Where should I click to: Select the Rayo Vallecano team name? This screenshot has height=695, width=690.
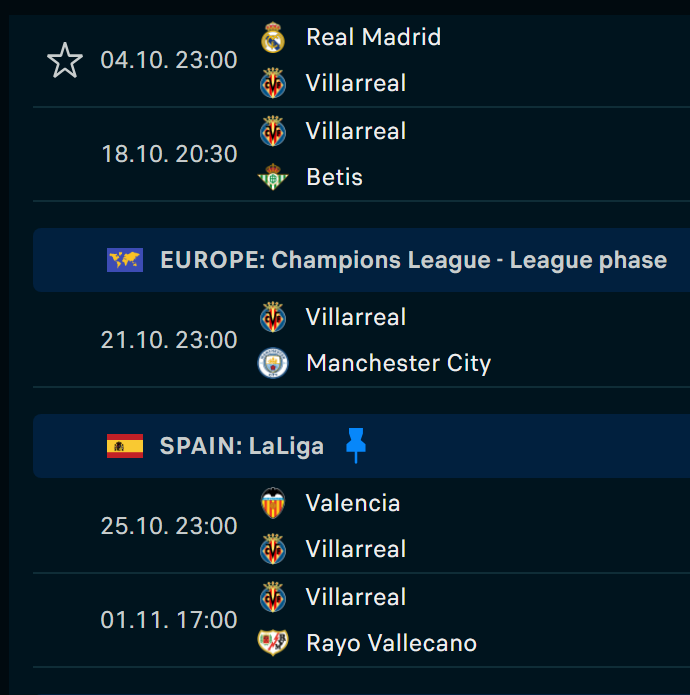click(391, 643)
